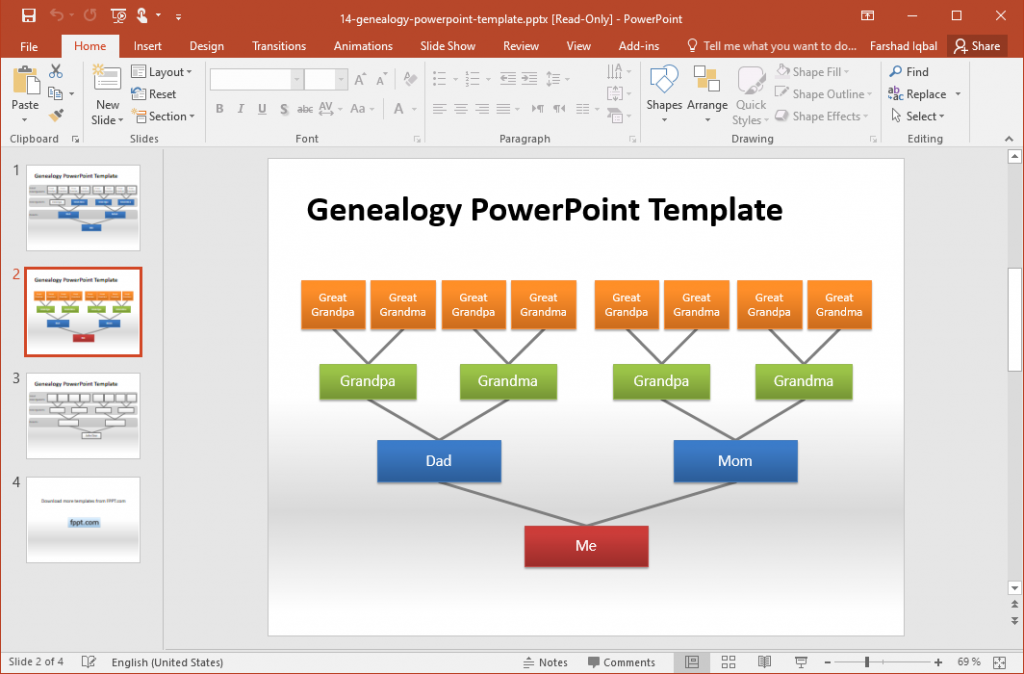Open the Paste dropdown arrow

(27, 118)
